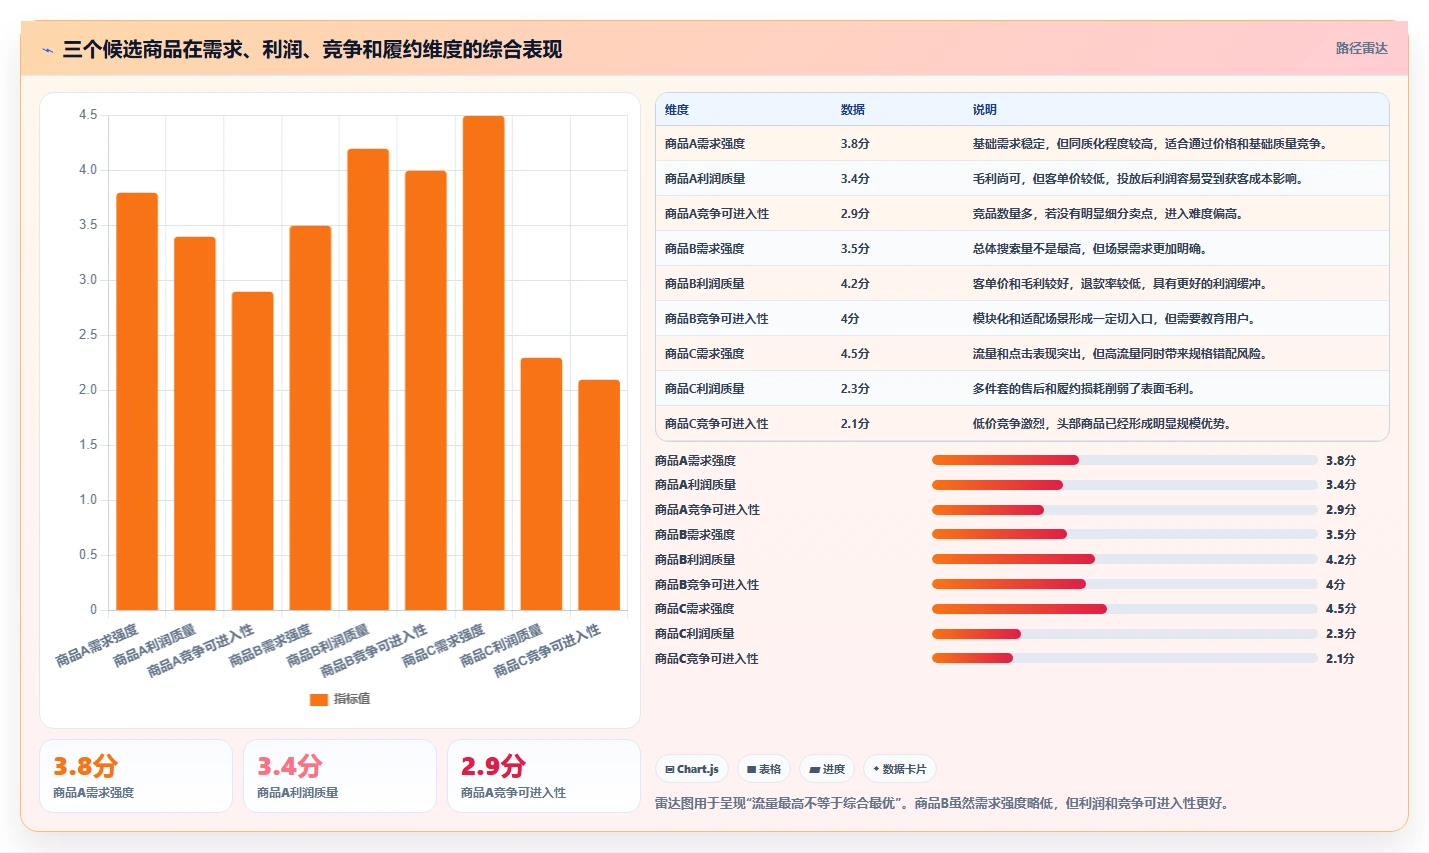The width and height of the screenshot is (1429, 853).
Task: Click the 商品A需求强度 progress bar
Action: [x=1124, y=460]
